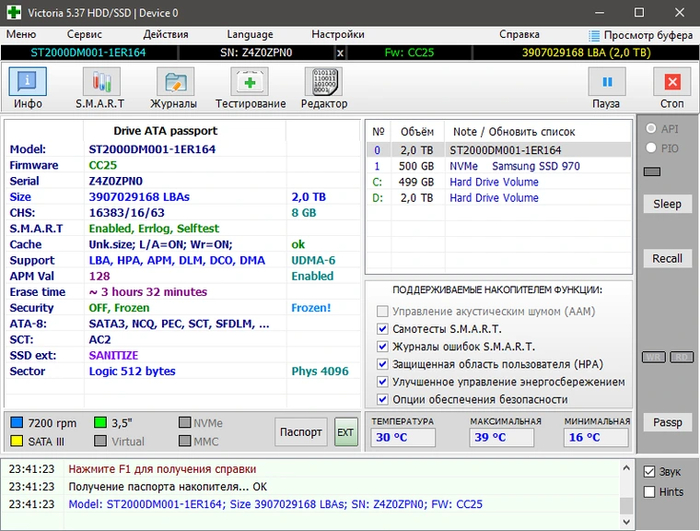Enable the Hints checkbox
700x531 pixels.
pyautogui.click(x=650, y=492)
